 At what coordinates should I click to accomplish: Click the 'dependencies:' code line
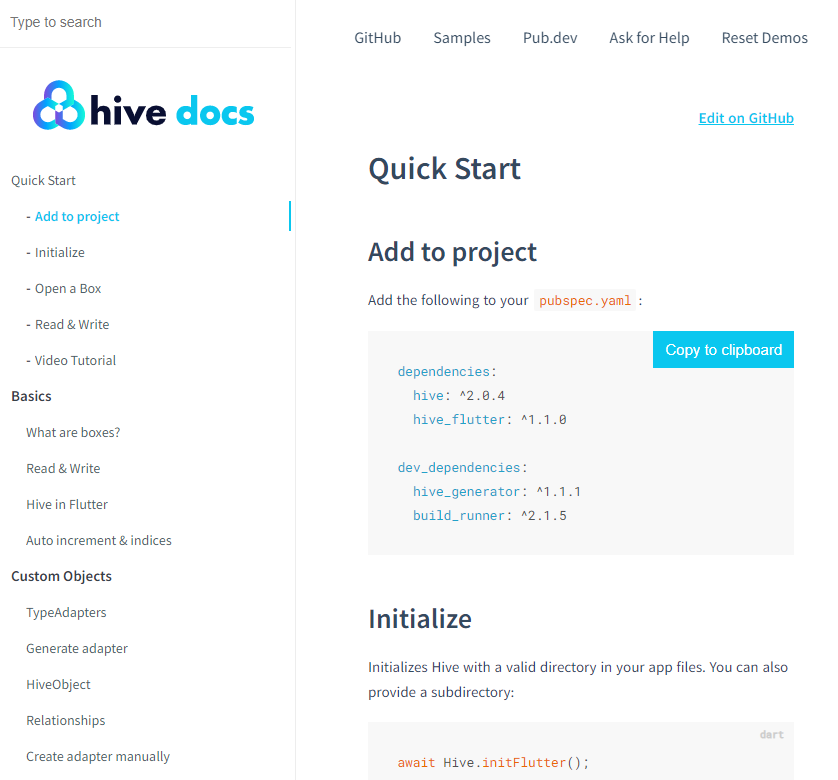pos(447,372)
